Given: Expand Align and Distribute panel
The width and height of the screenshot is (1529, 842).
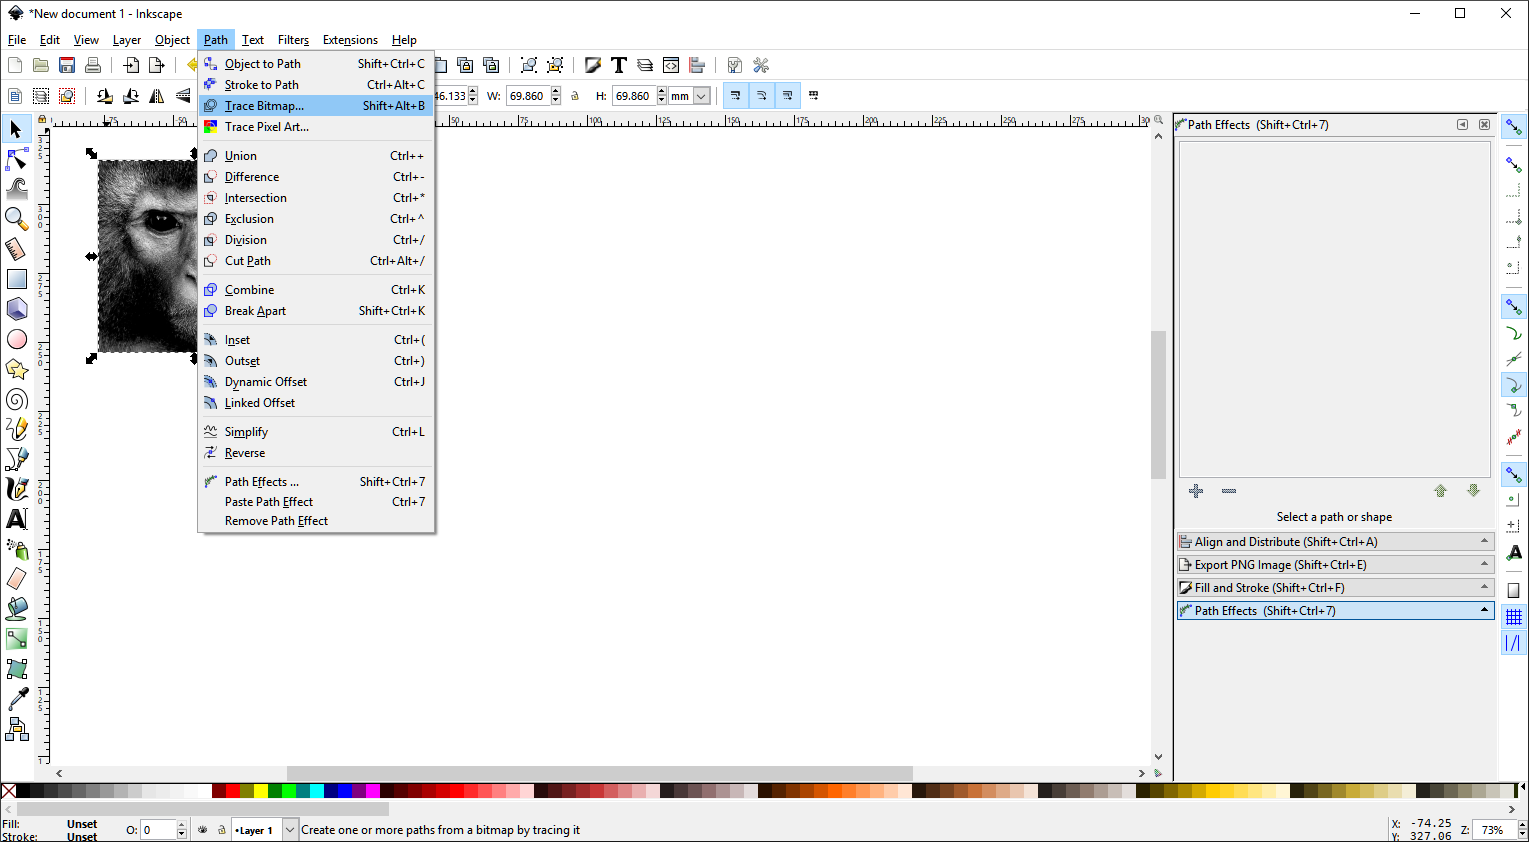Looking at the screenshot, I should point(1335,542).
